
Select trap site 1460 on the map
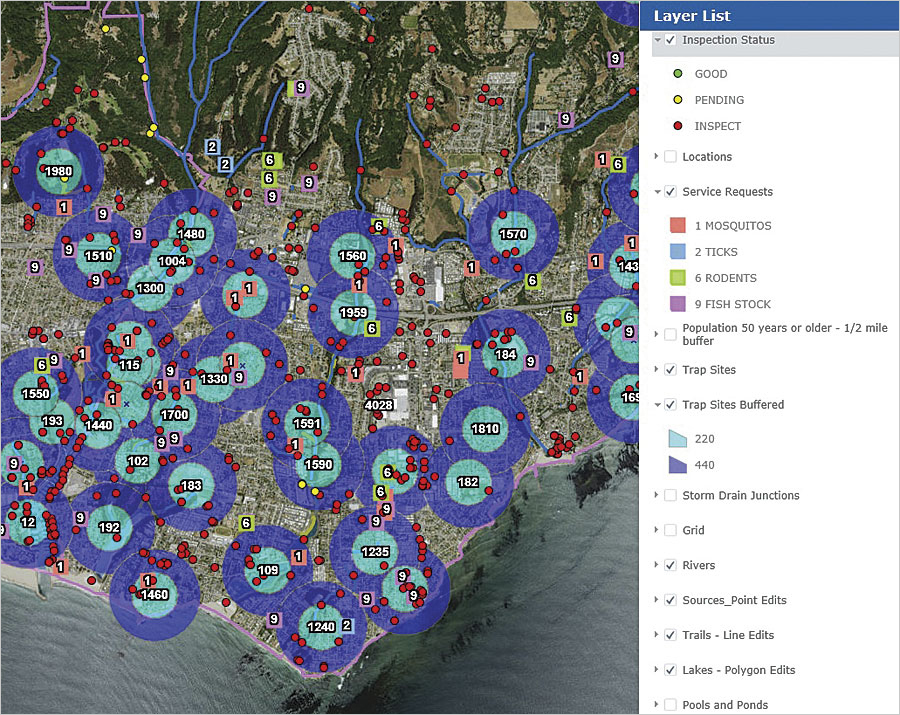tap(154, 595)
